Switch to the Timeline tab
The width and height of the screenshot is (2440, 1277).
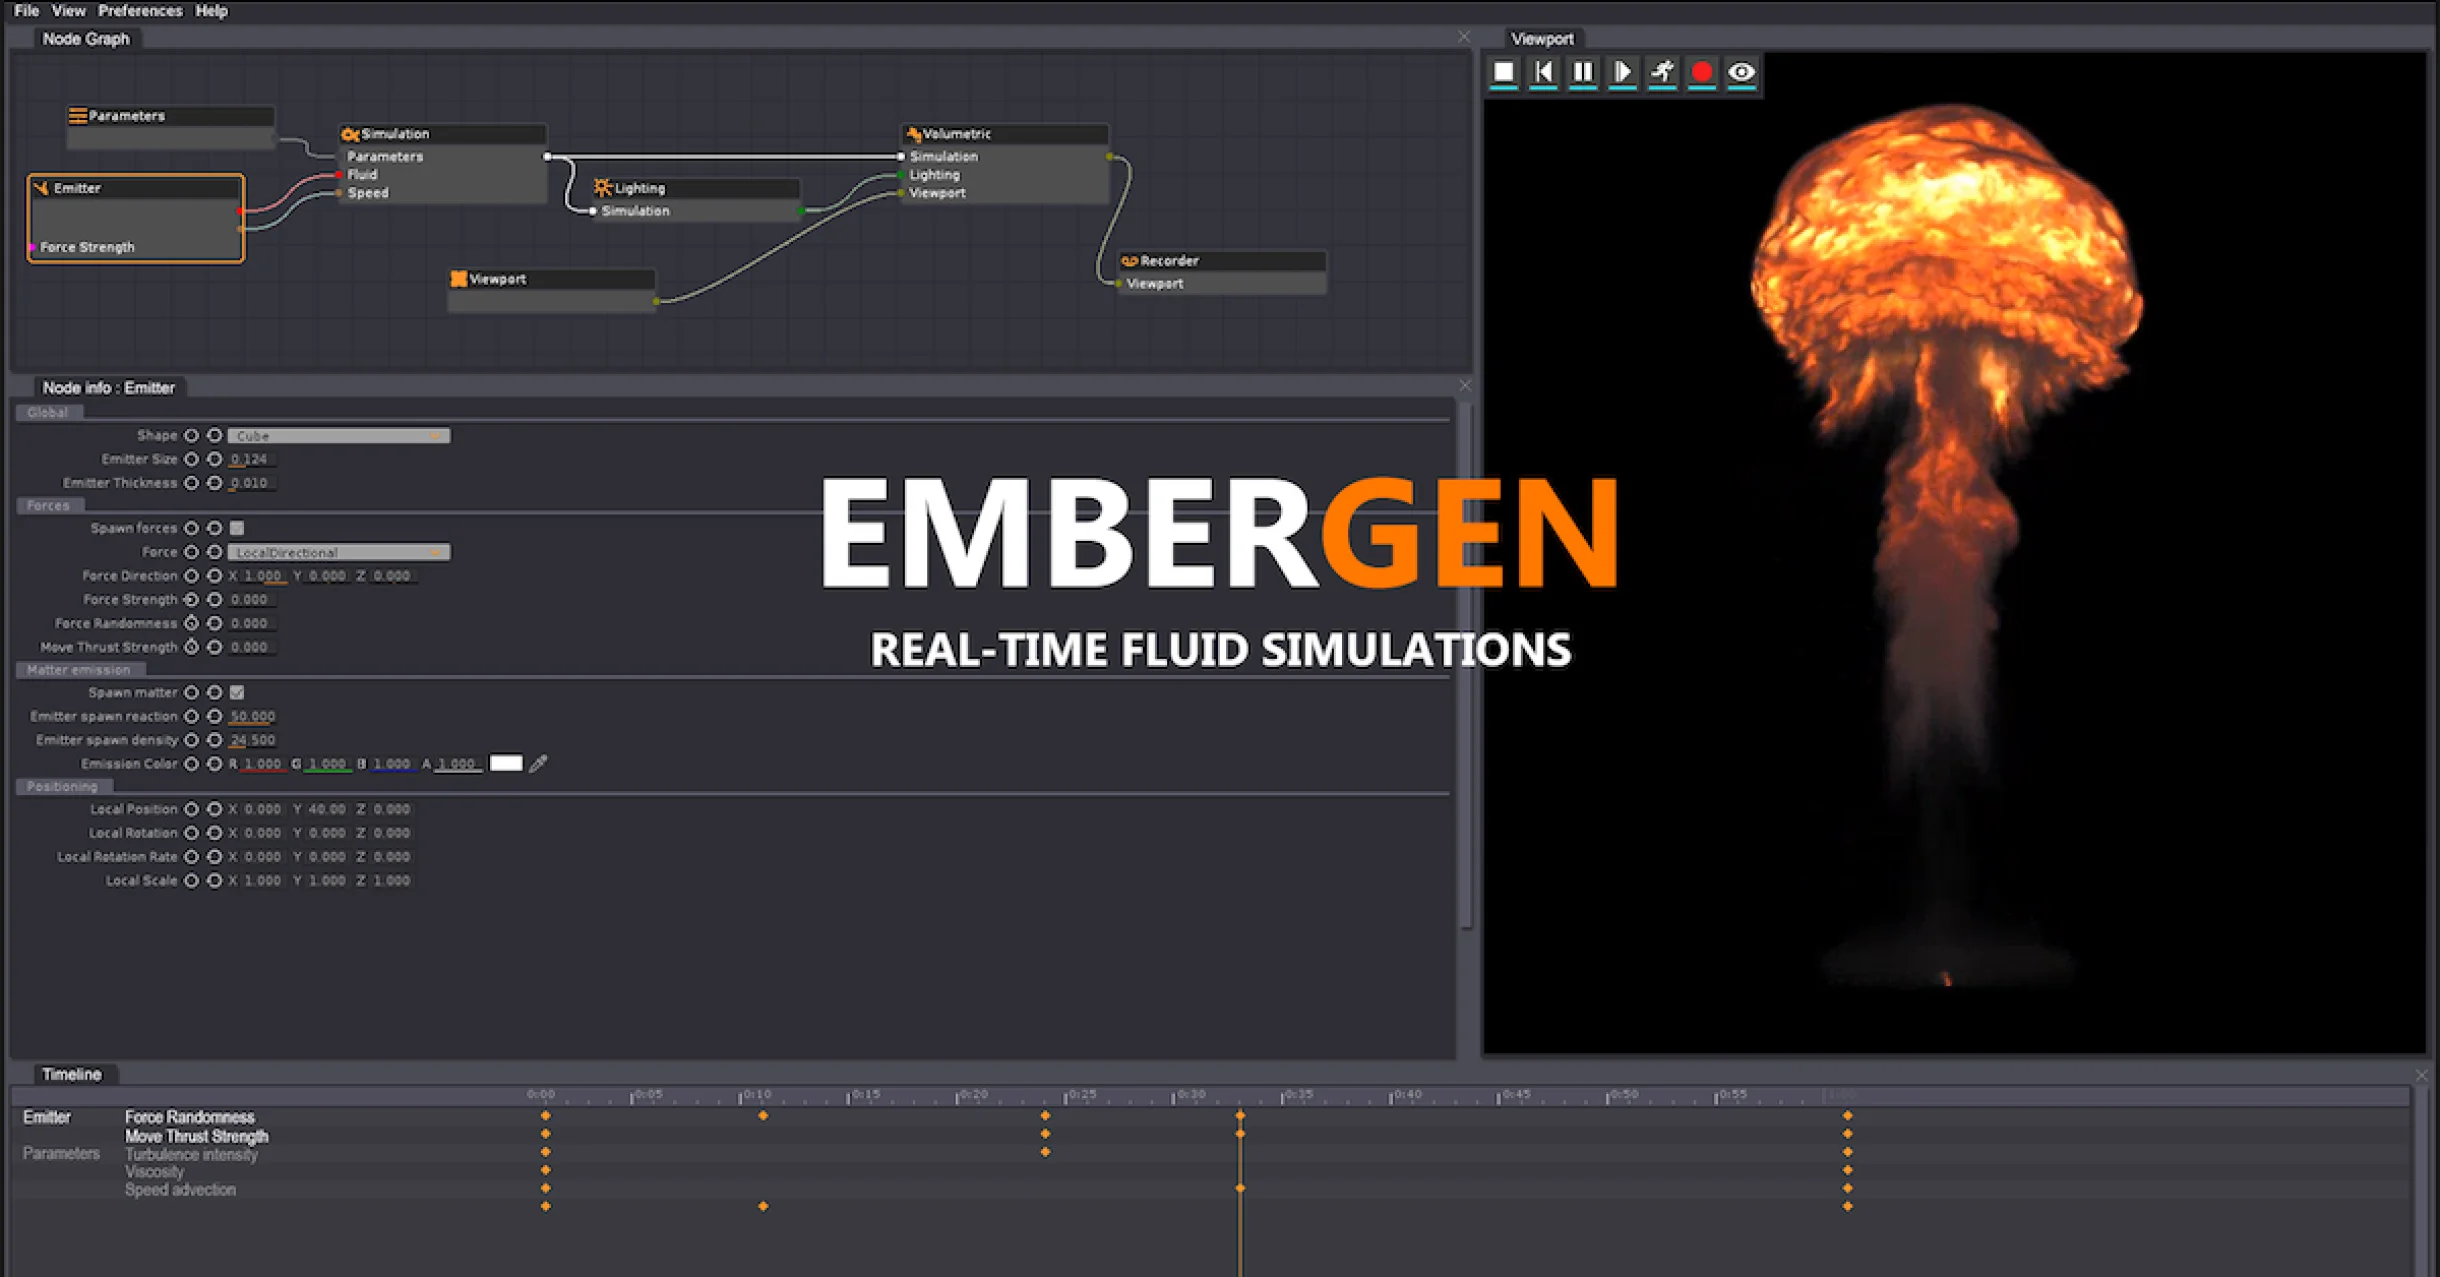pos(74,1074)
